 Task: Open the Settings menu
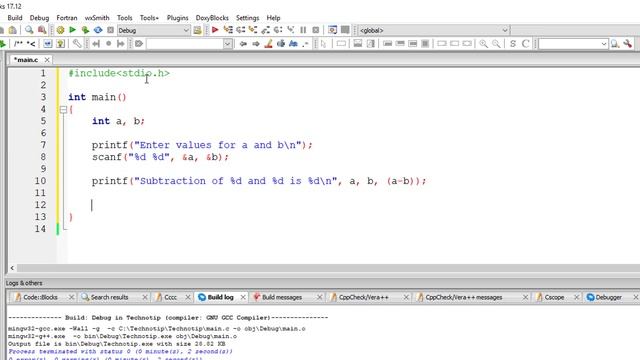click(247, 18)
